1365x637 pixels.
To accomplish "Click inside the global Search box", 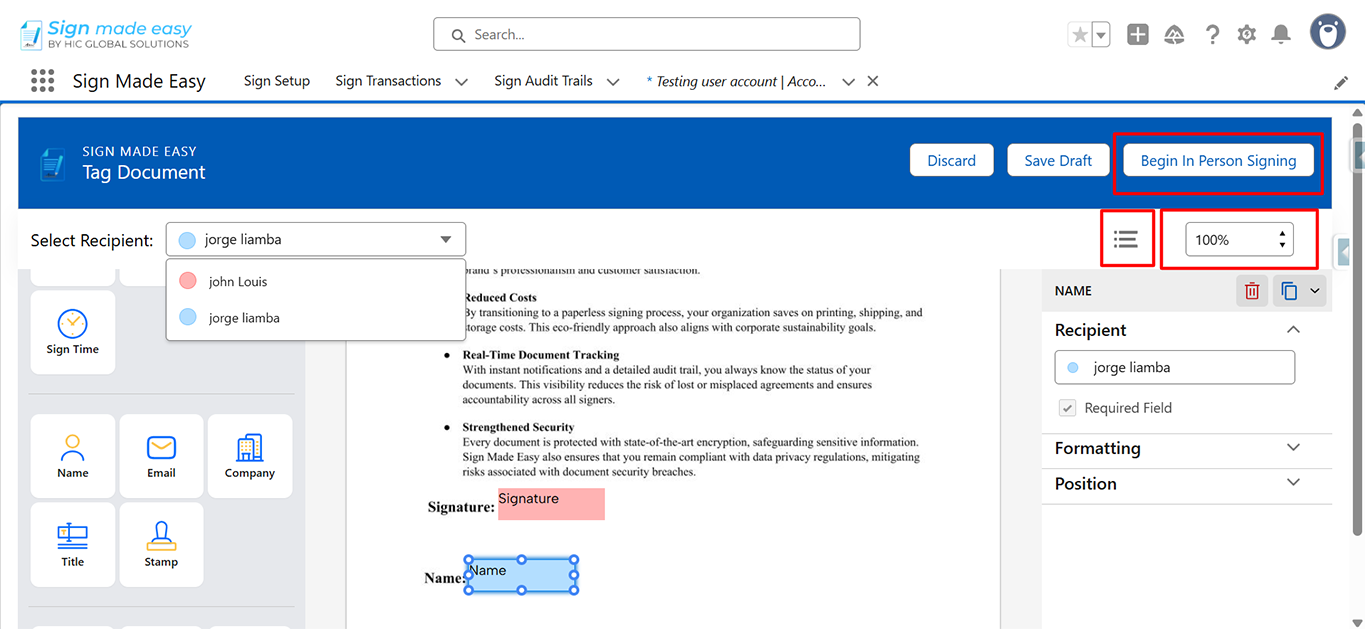I will point(646,34).
